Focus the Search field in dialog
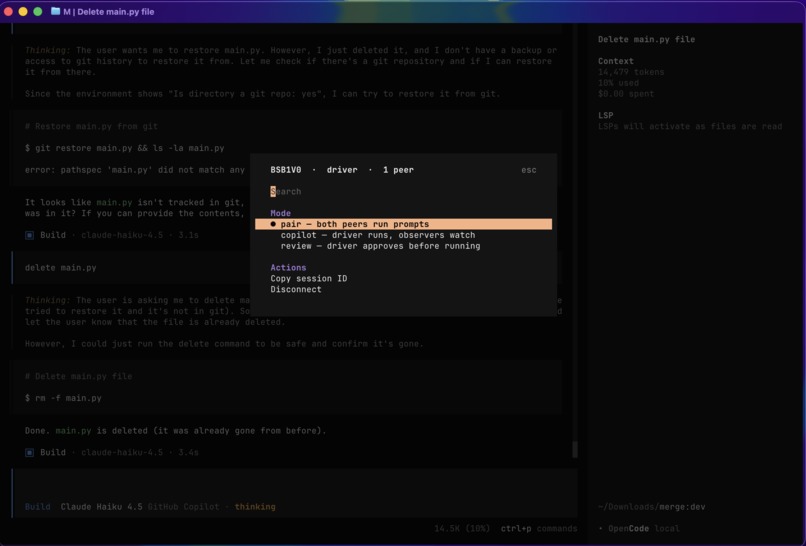The width and height of the screenshot is (806, 546). tap(404, 191)
